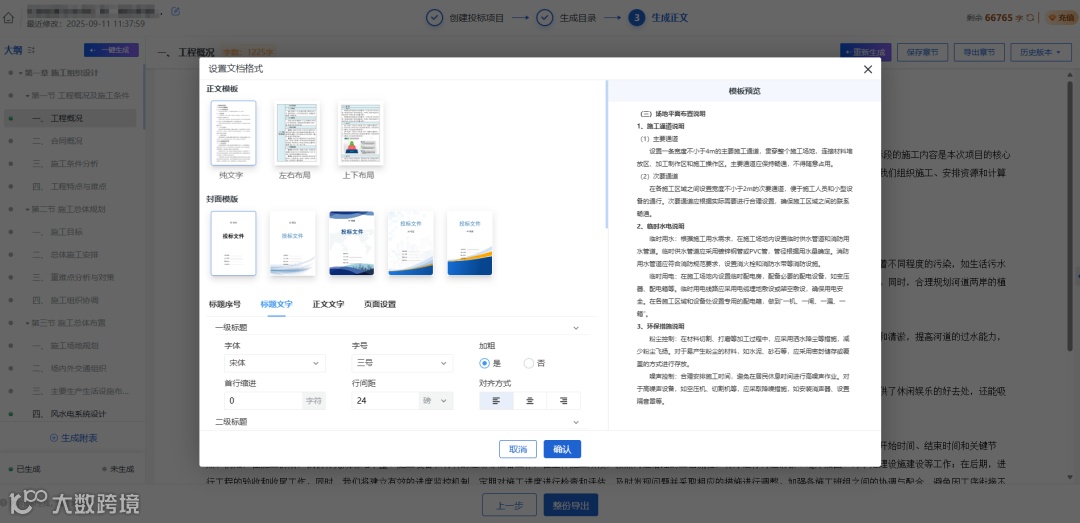1080x523 pixels.
Task: Select 四、工程特点与难点 in the outline
Action: pos(69,187)
